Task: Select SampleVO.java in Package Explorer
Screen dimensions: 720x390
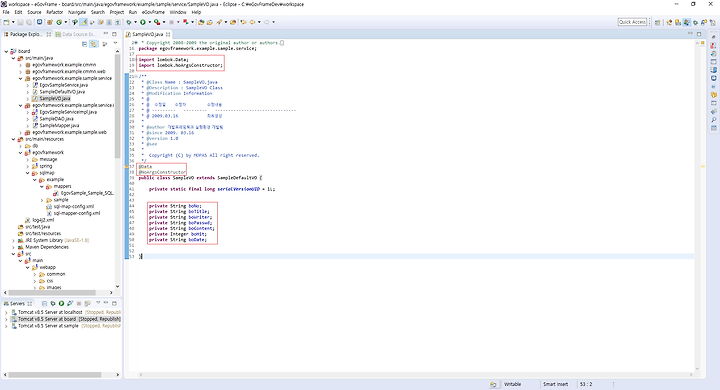Action: click(54, 99)
